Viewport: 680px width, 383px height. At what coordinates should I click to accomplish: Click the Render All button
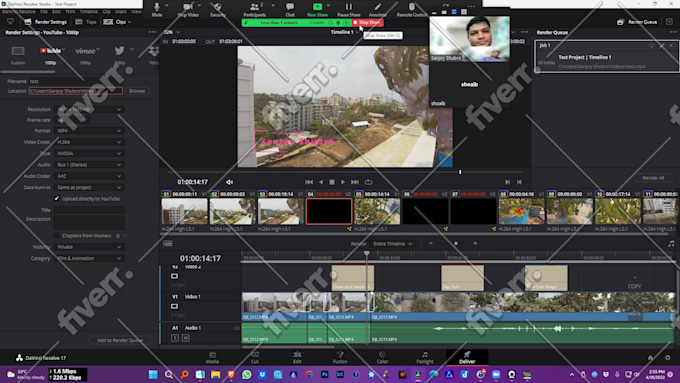[653, 178]
